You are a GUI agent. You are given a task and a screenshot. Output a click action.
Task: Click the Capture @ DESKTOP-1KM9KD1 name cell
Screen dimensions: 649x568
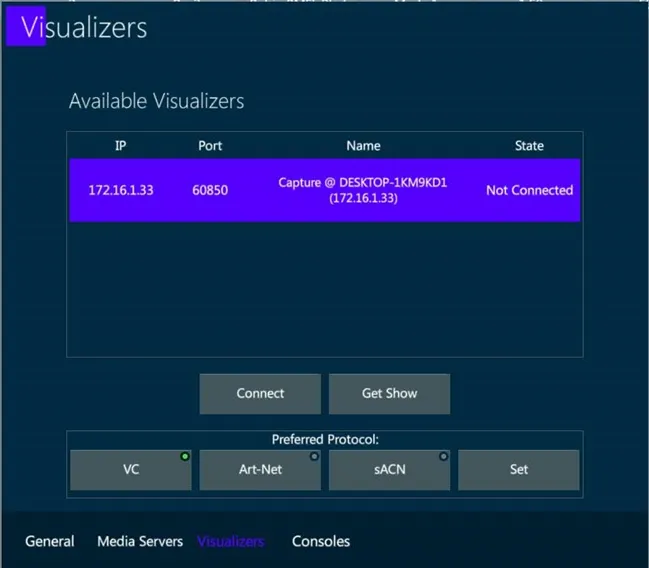pos(363,190)
